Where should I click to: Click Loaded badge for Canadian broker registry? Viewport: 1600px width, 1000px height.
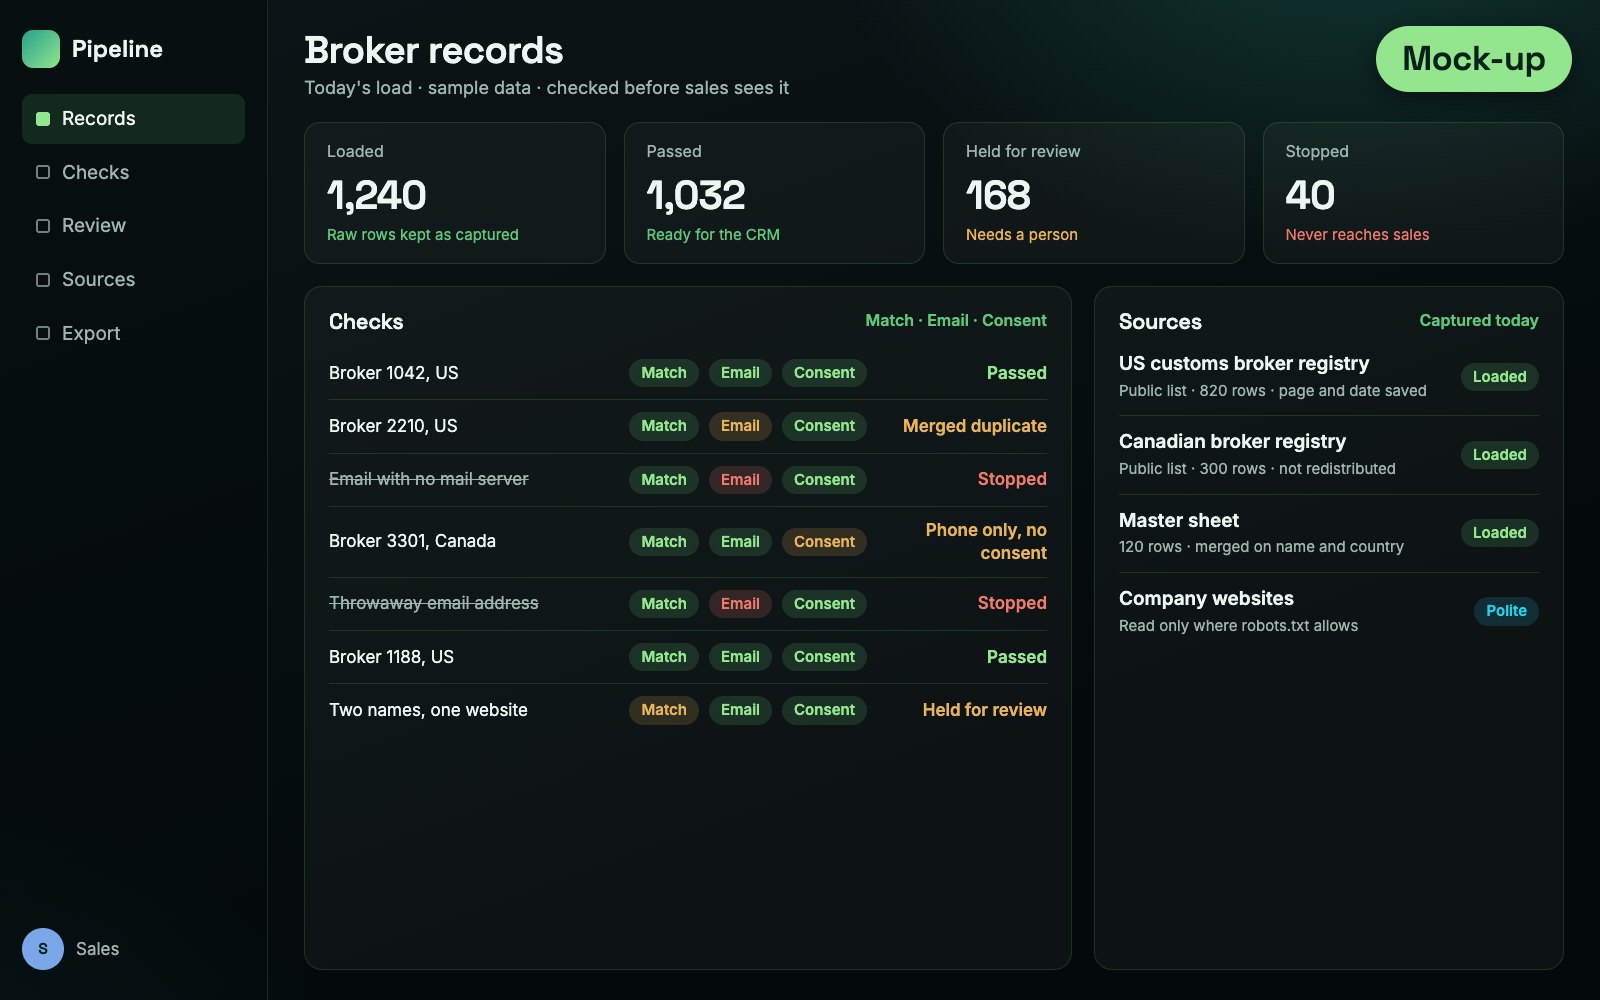point(1499,455)
